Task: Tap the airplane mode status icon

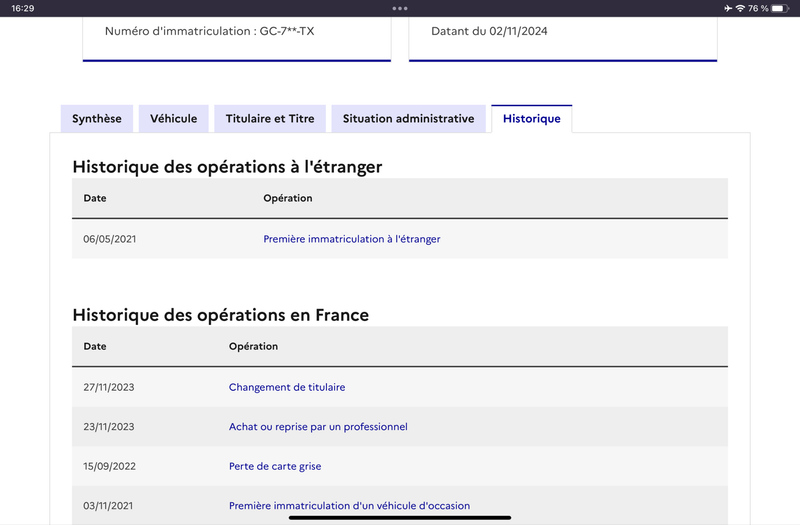Action: coord(728,8)
